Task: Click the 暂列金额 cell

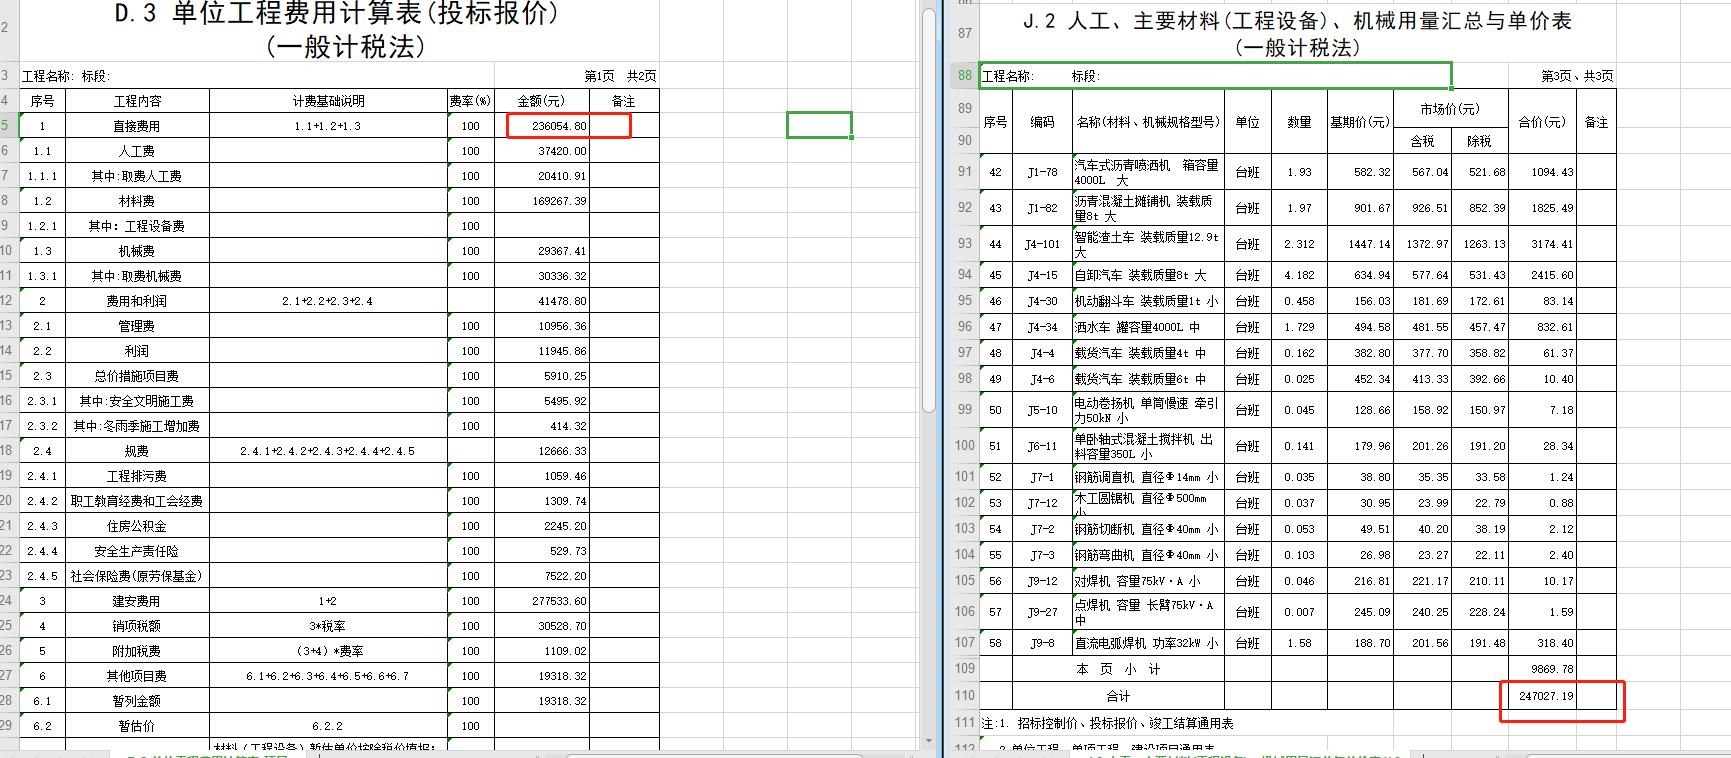Action: (137, 701)
